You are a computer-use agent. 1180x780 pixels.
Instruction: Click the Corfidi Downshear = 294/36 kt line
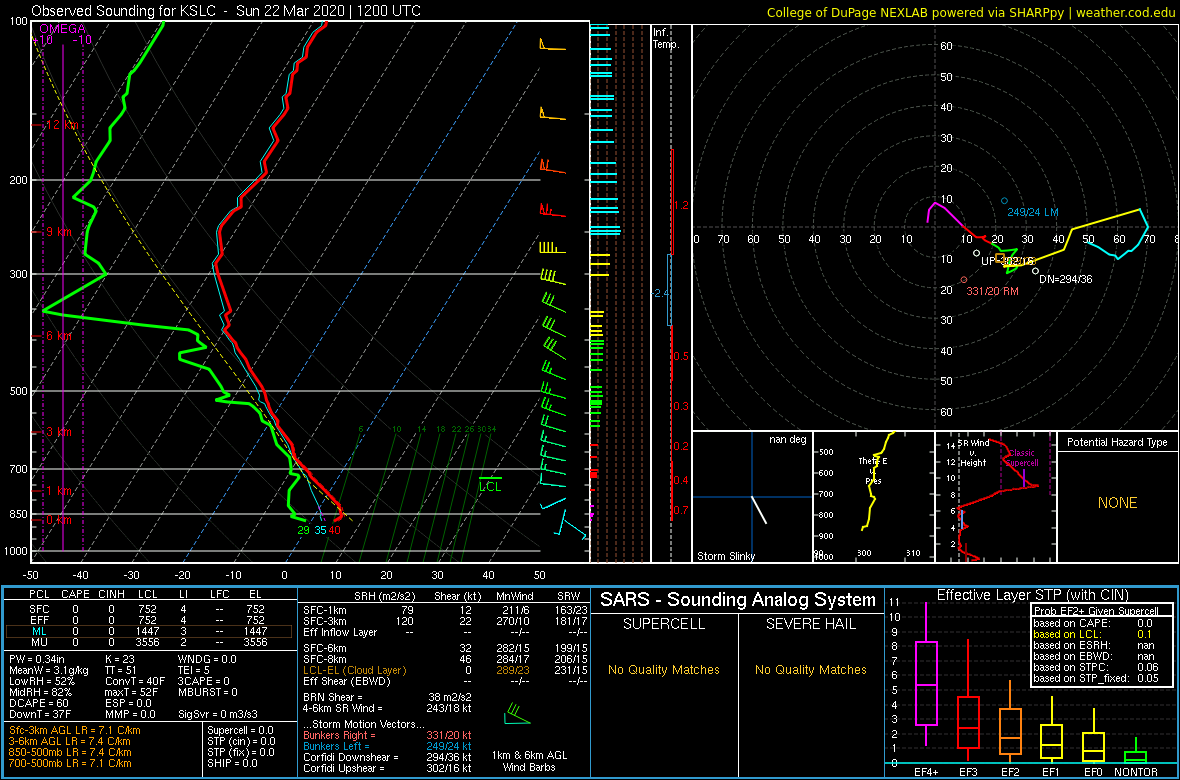click(387, 757)
